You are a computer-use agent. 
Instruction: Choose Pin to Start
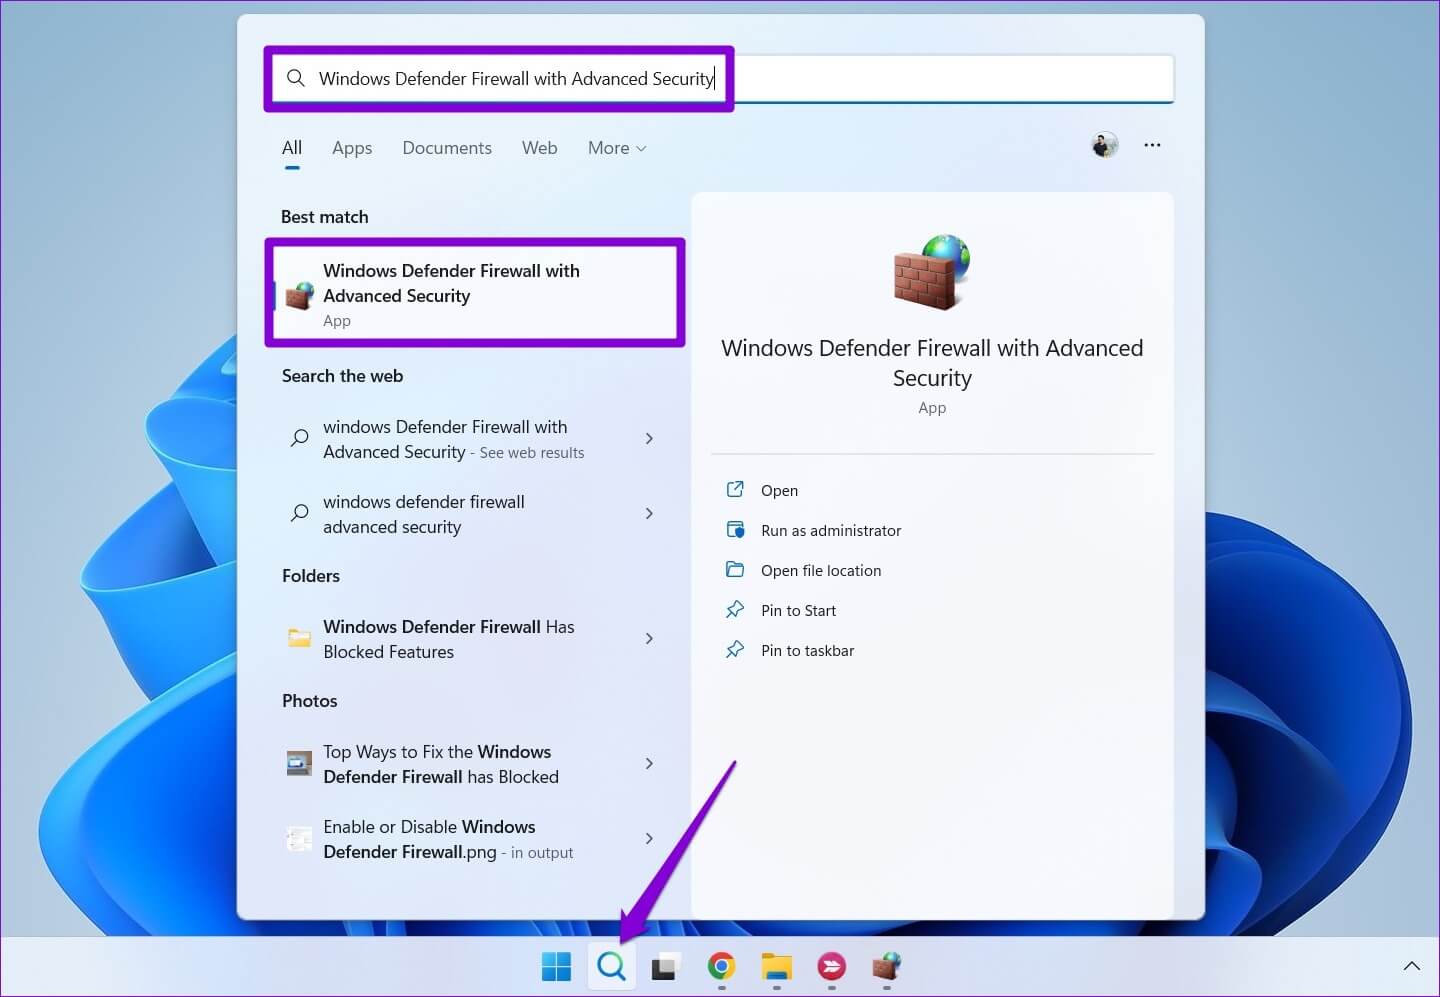pyautogui.click(x=798, y=610)
